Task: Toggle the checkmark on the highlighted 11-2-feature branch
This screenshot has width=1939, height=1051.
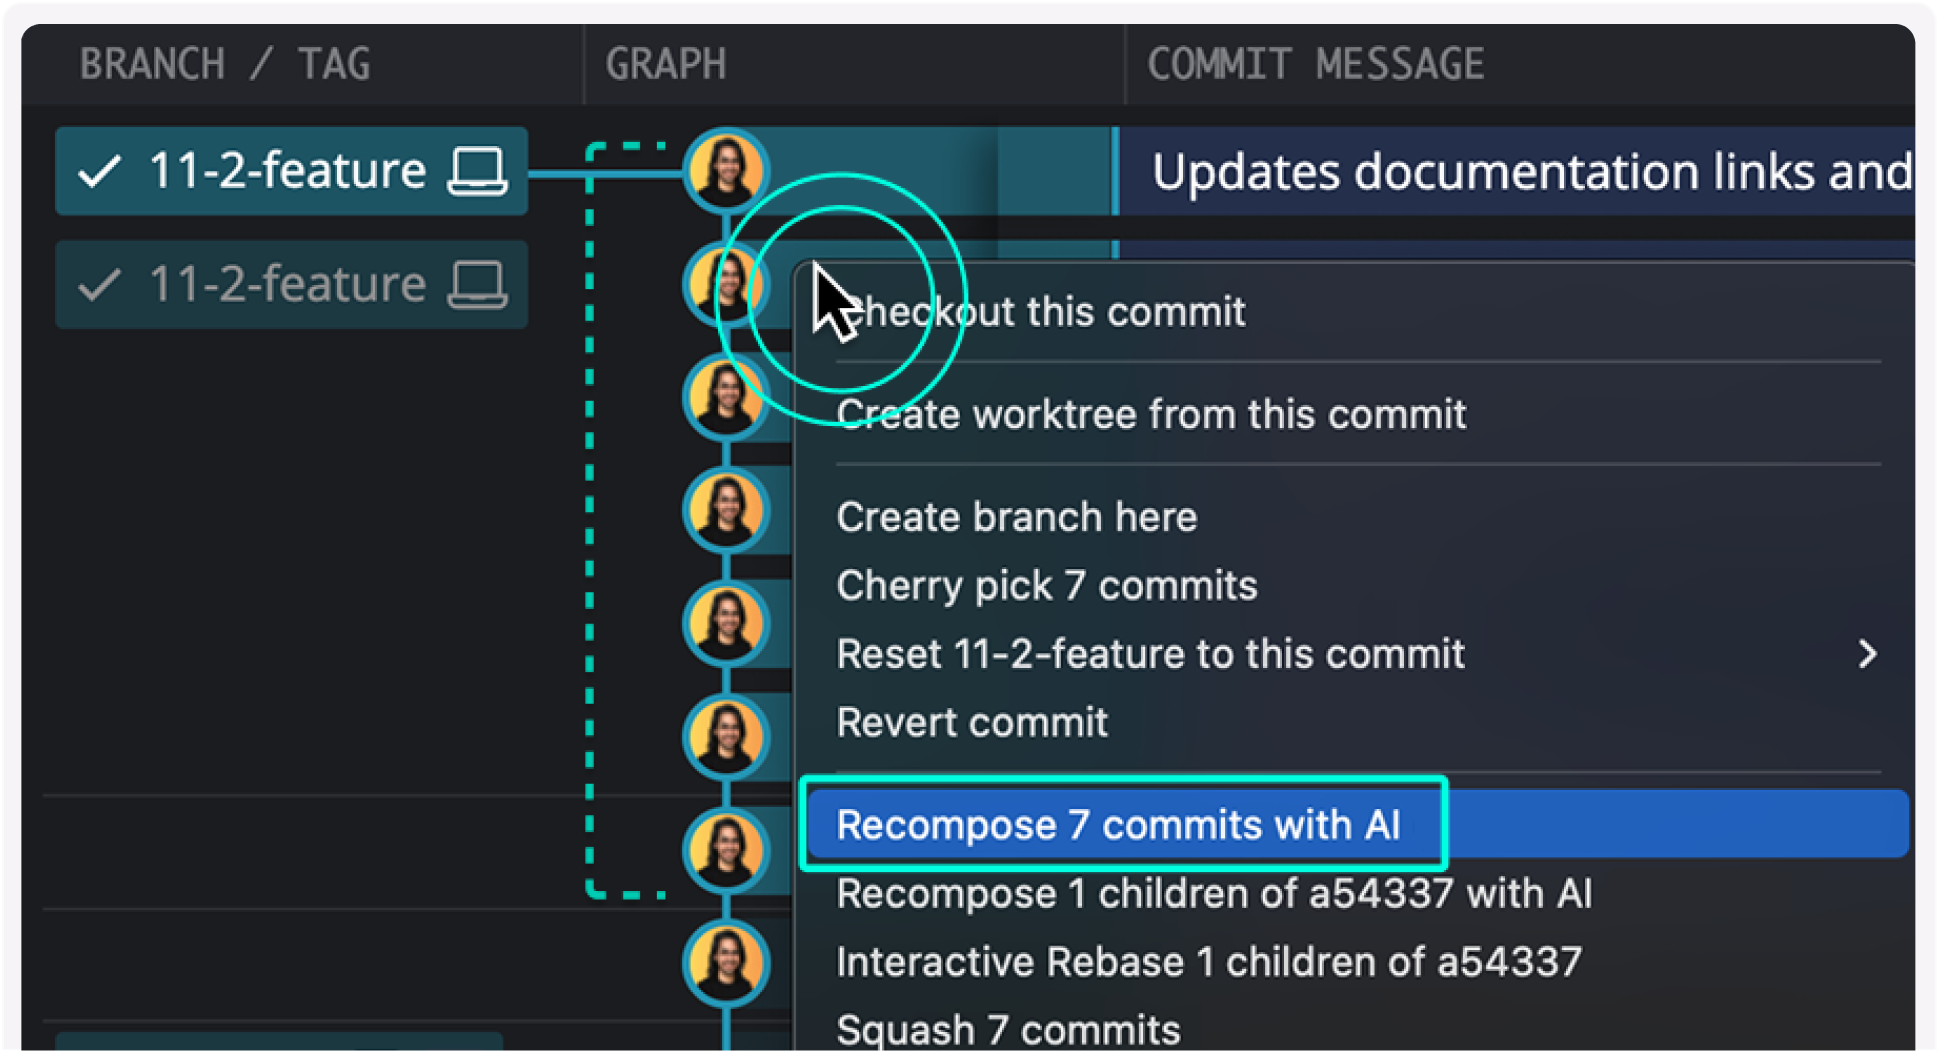Action: click(100, 171)
